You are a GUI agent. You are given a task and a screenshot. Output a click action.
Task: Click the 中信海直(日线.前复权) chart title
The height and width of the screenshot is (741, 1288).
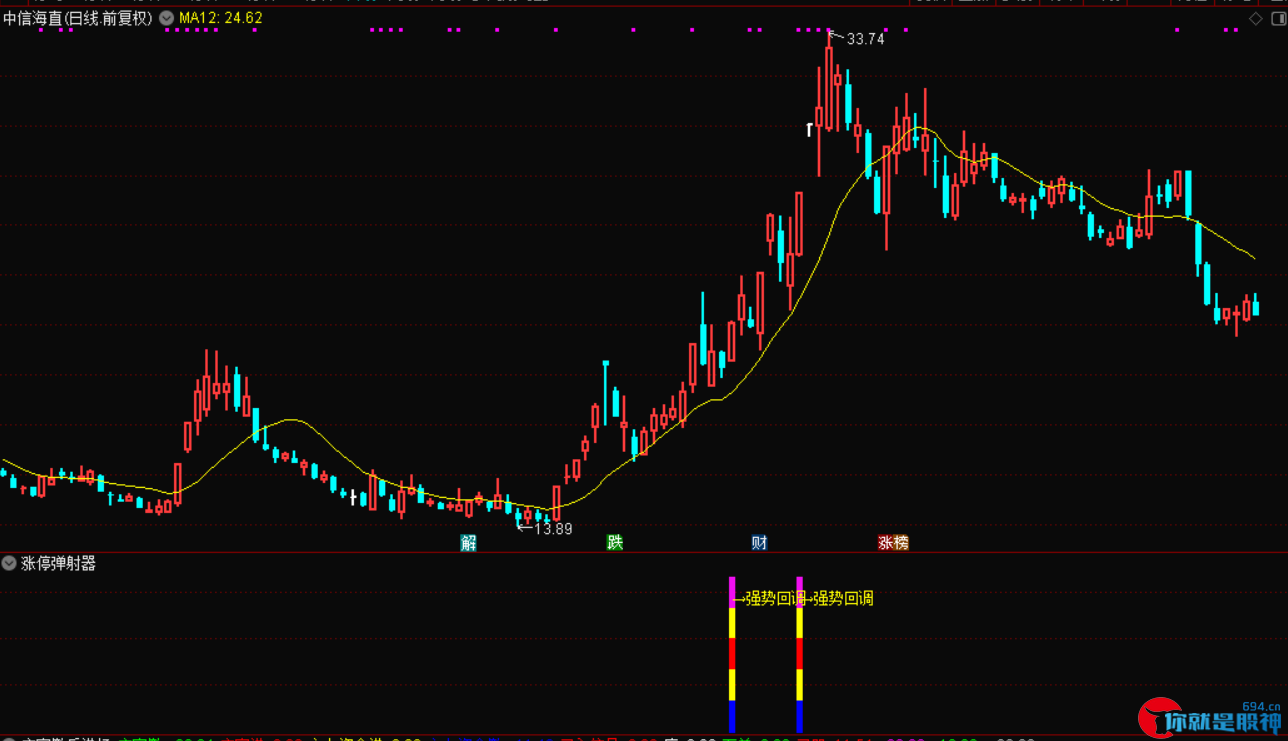(x=78, y=18)
